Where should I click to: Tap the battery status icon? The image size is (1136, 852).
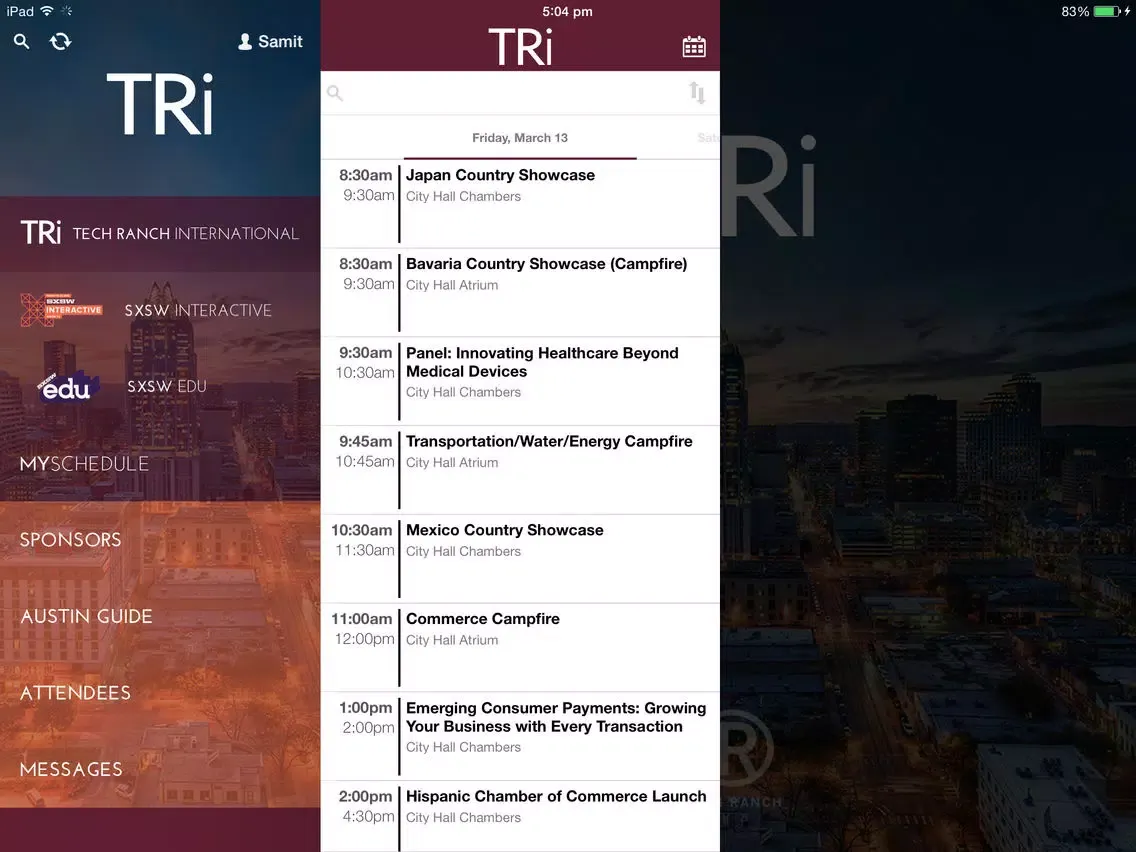point(1107,12)
